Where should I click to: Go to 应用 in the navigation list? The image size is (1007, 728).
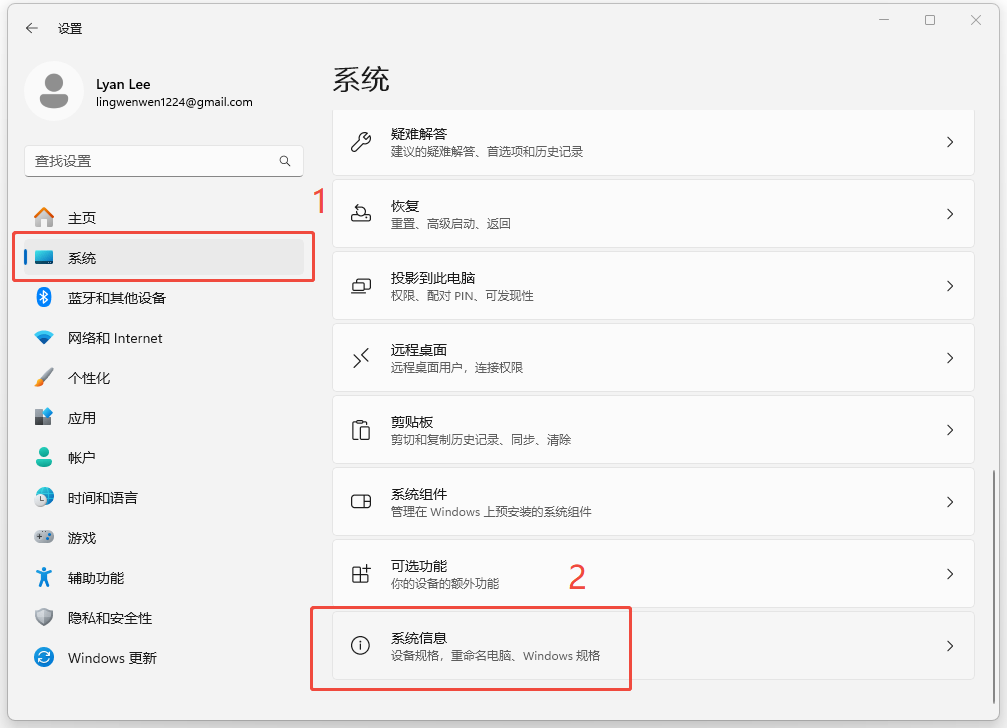pyautogui.click(x=82, y=418)
